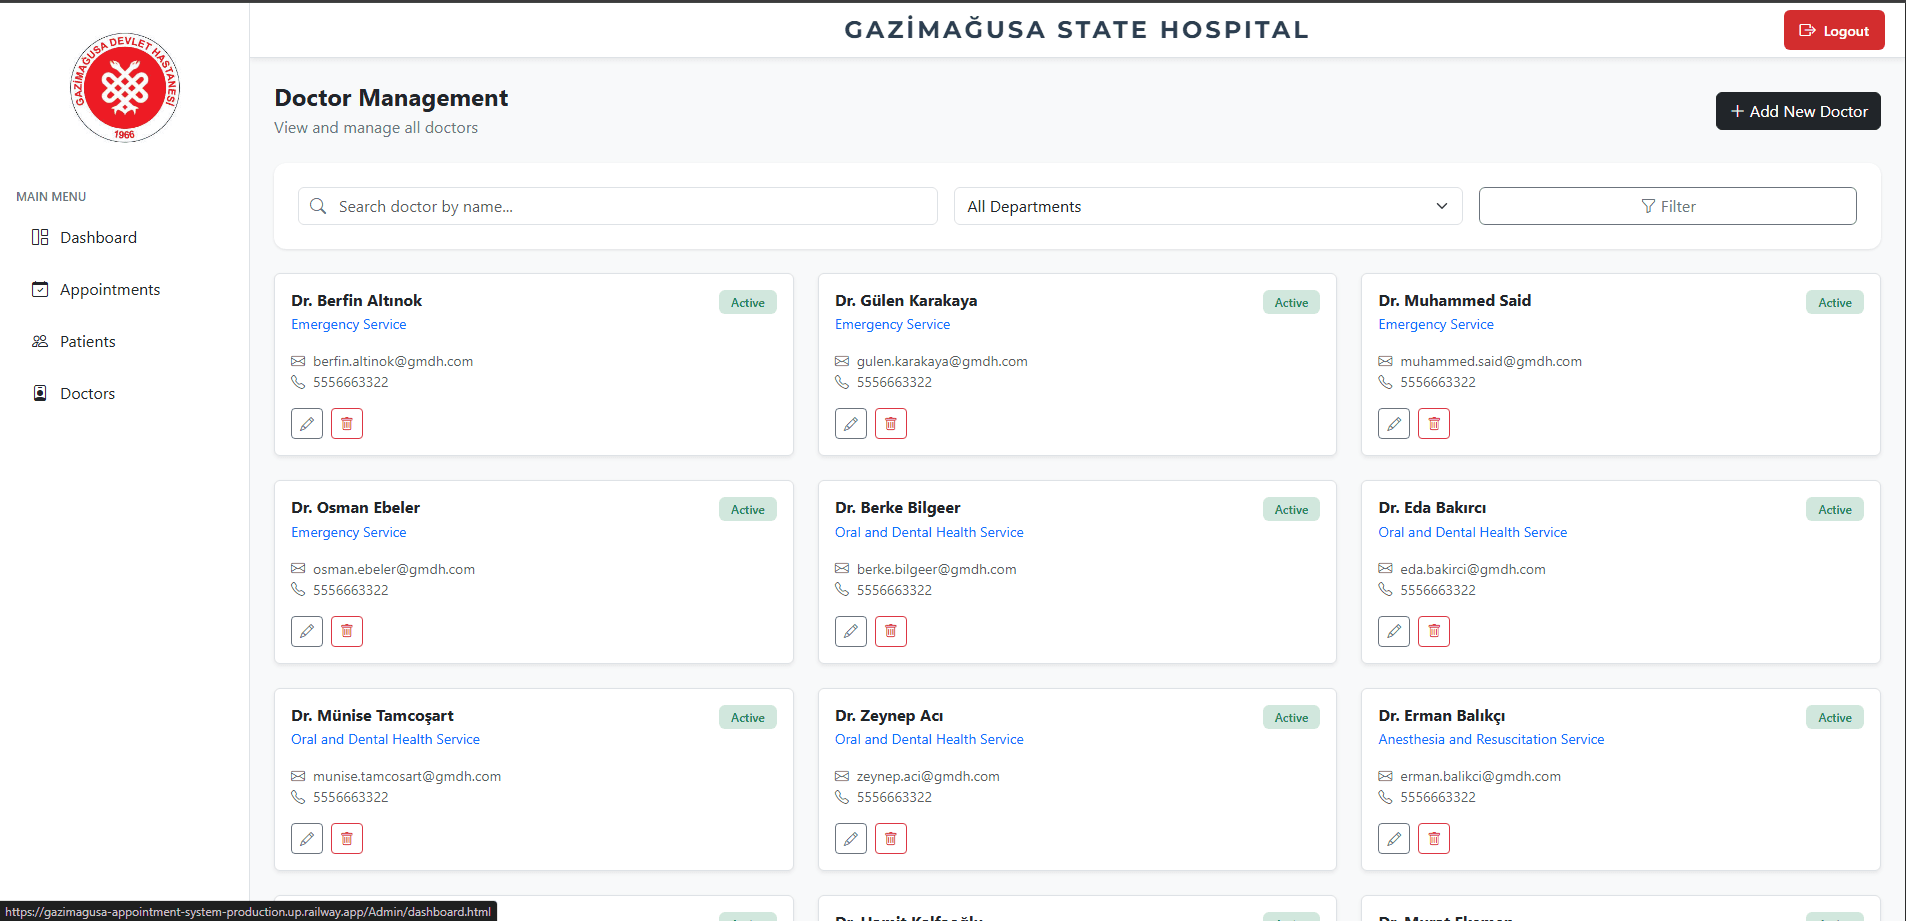Screen dimensions: 1906x921
Task: Delete Dr. Eda Bakırcı with trash icon
Action: (x=1434, y=631)
